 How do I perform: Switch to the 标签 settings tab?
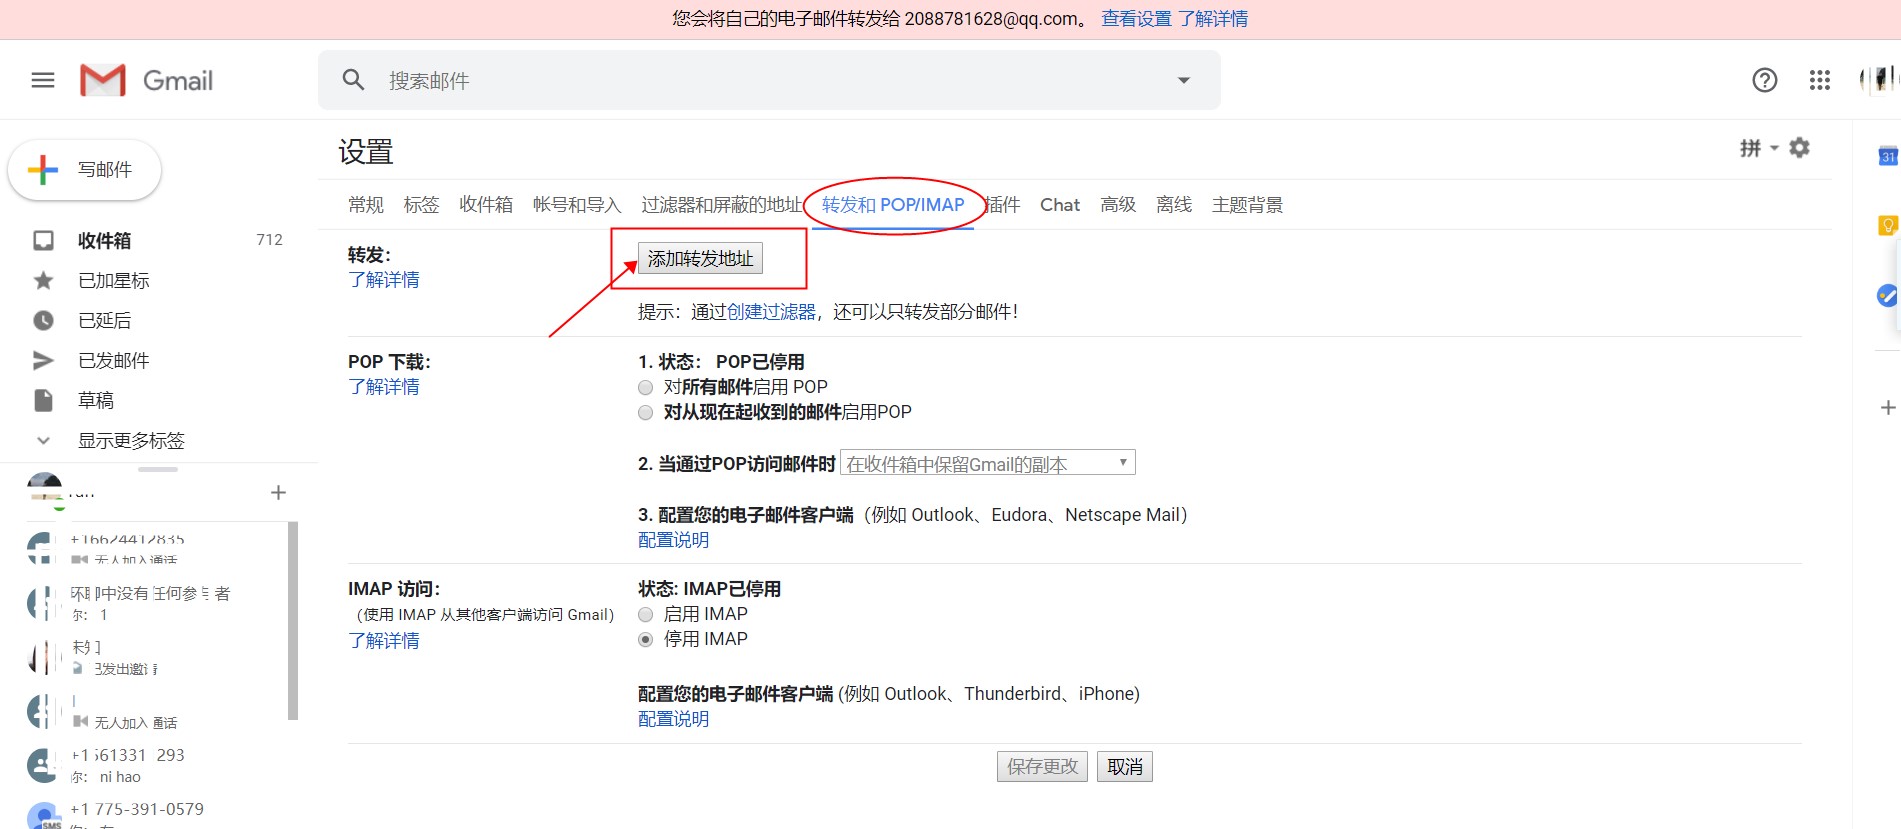pyautogui.click(x=421, y=205)
